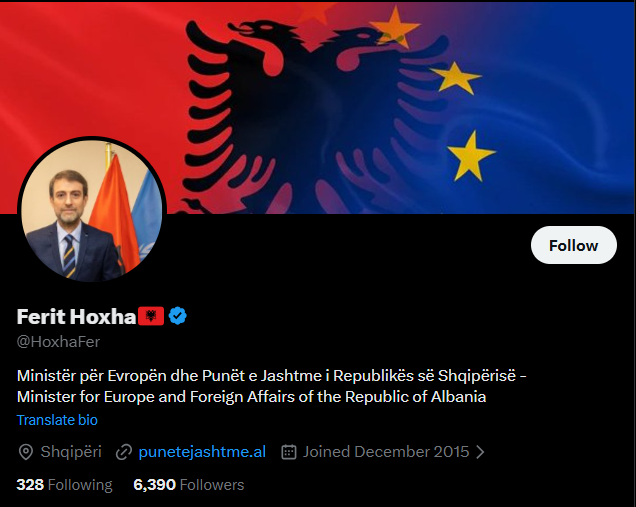Click the English bio line about Foreign Affairs

pyautogui.click(x=251, y=397)
